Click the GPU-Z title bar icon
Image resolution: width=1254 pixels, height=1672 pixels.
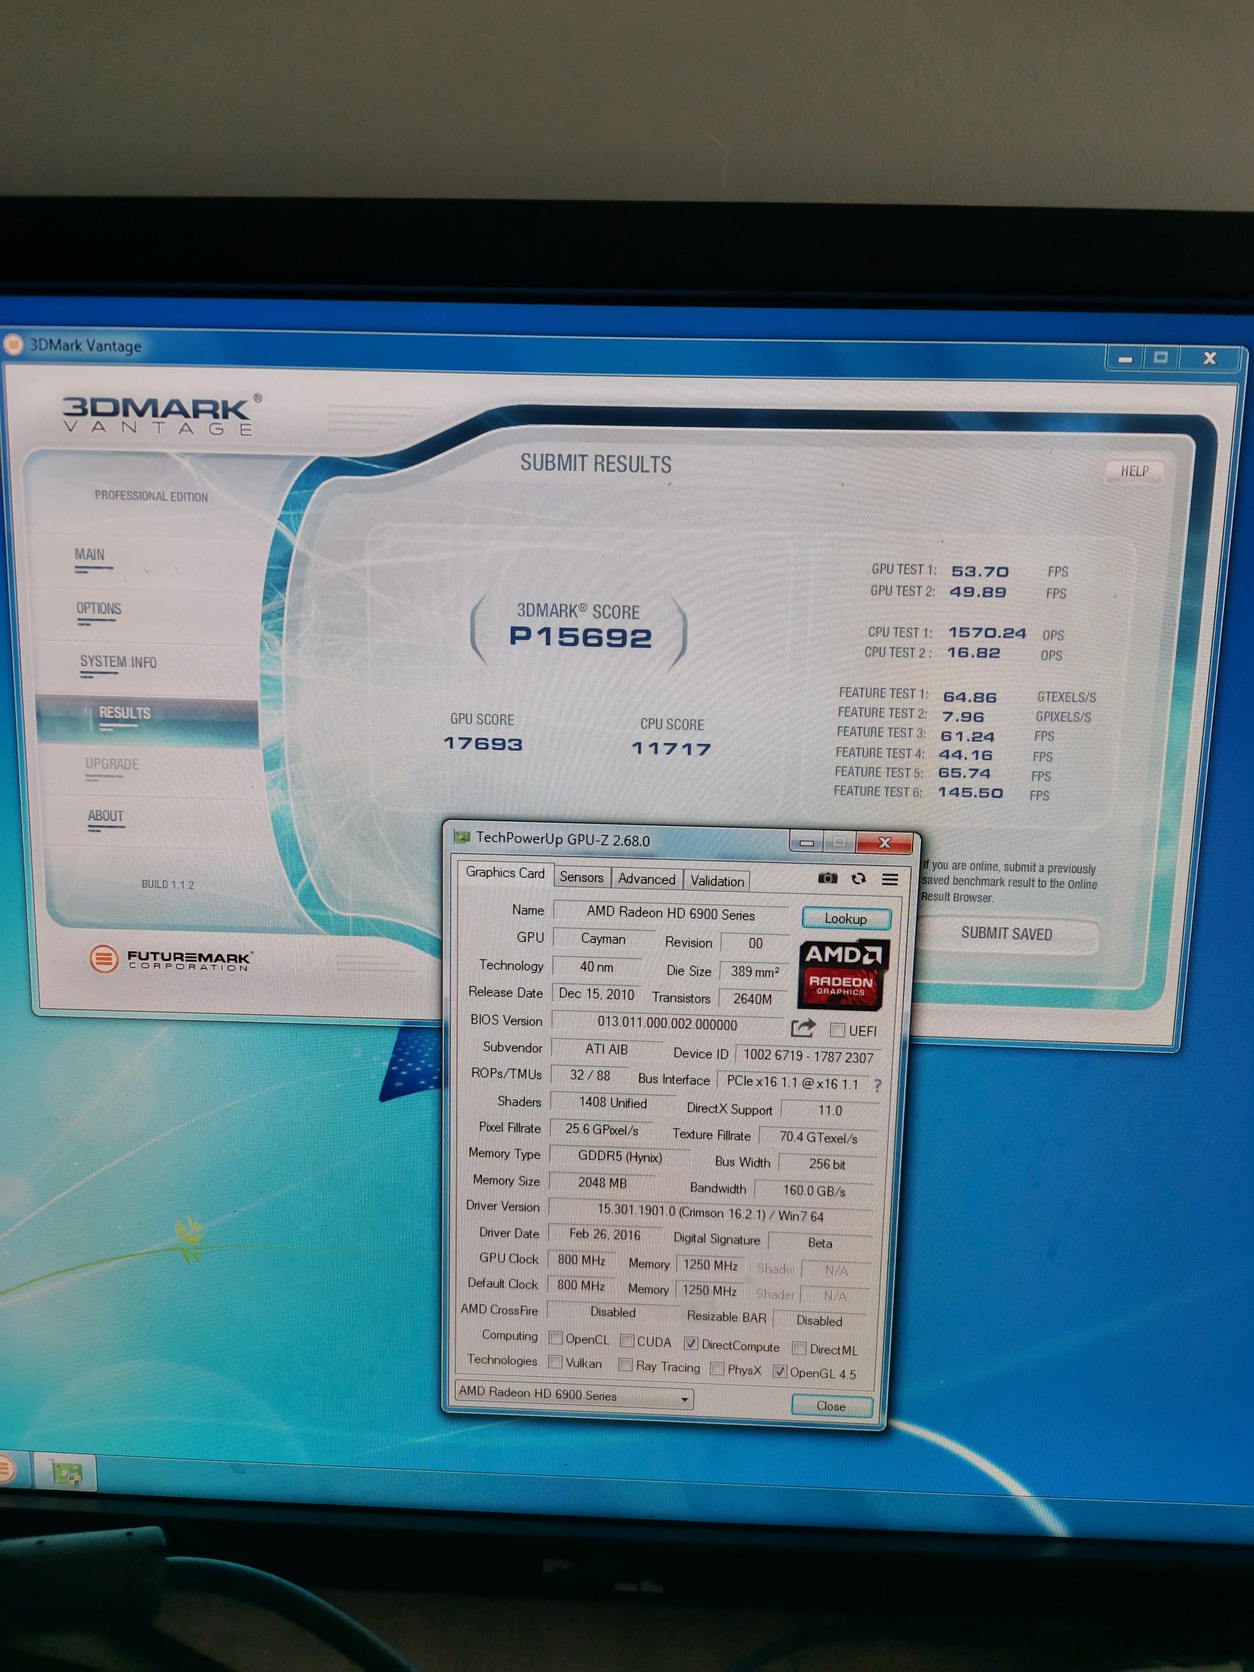pyautogui.click(x=462, y=837)
